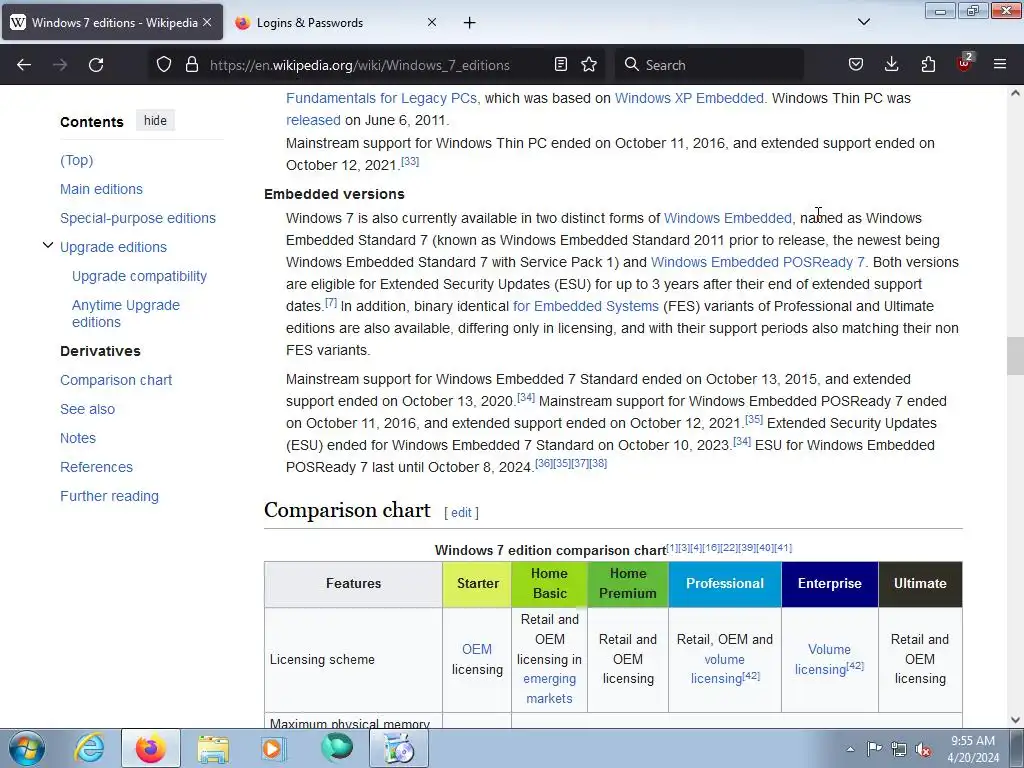Jump to Comparison chart in contents
The width and height of the screenshot is (1024, 768).
[x=116, y=380]
